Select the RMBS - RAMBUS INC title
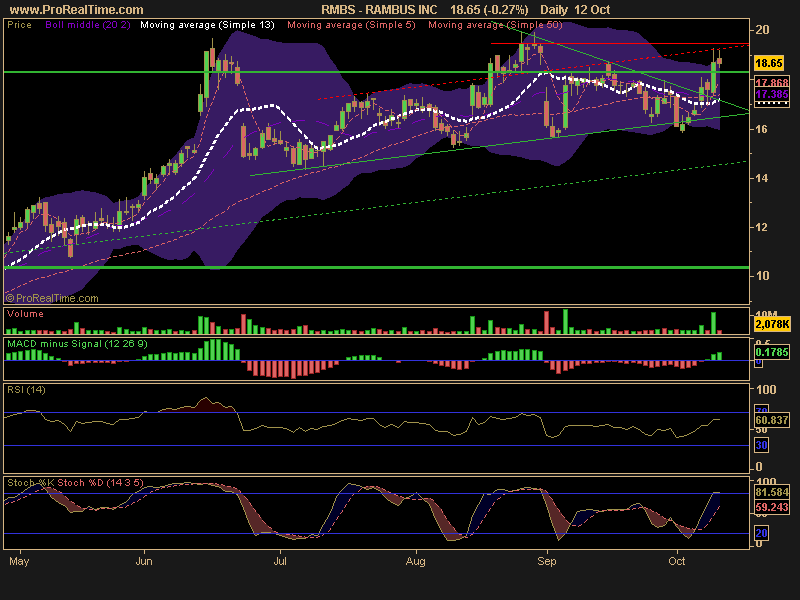Image resolution: width=800 pixels, height=600 pixels. pos(379,10)
